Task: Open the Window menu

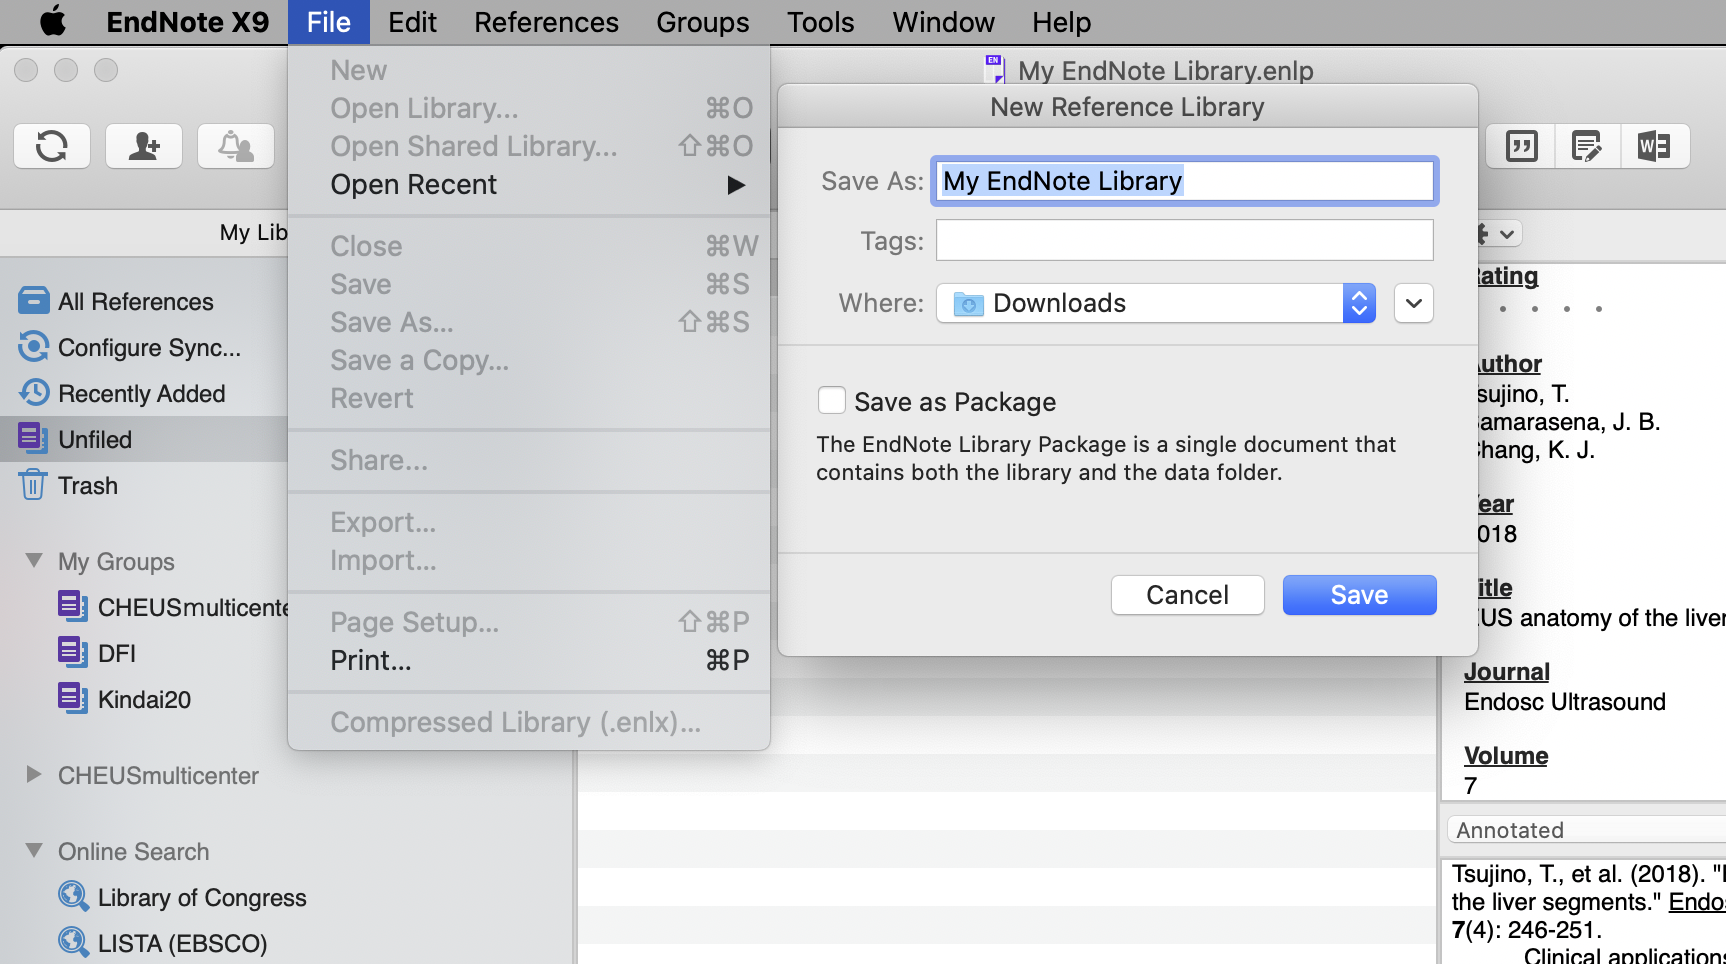Action: pos(943,22)
